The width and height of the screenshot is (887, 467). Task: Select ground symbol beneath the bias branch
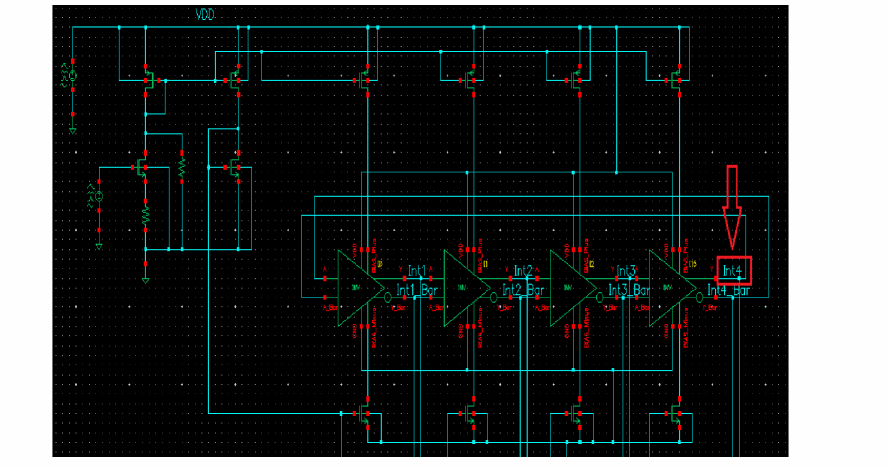tap(145, 280)
